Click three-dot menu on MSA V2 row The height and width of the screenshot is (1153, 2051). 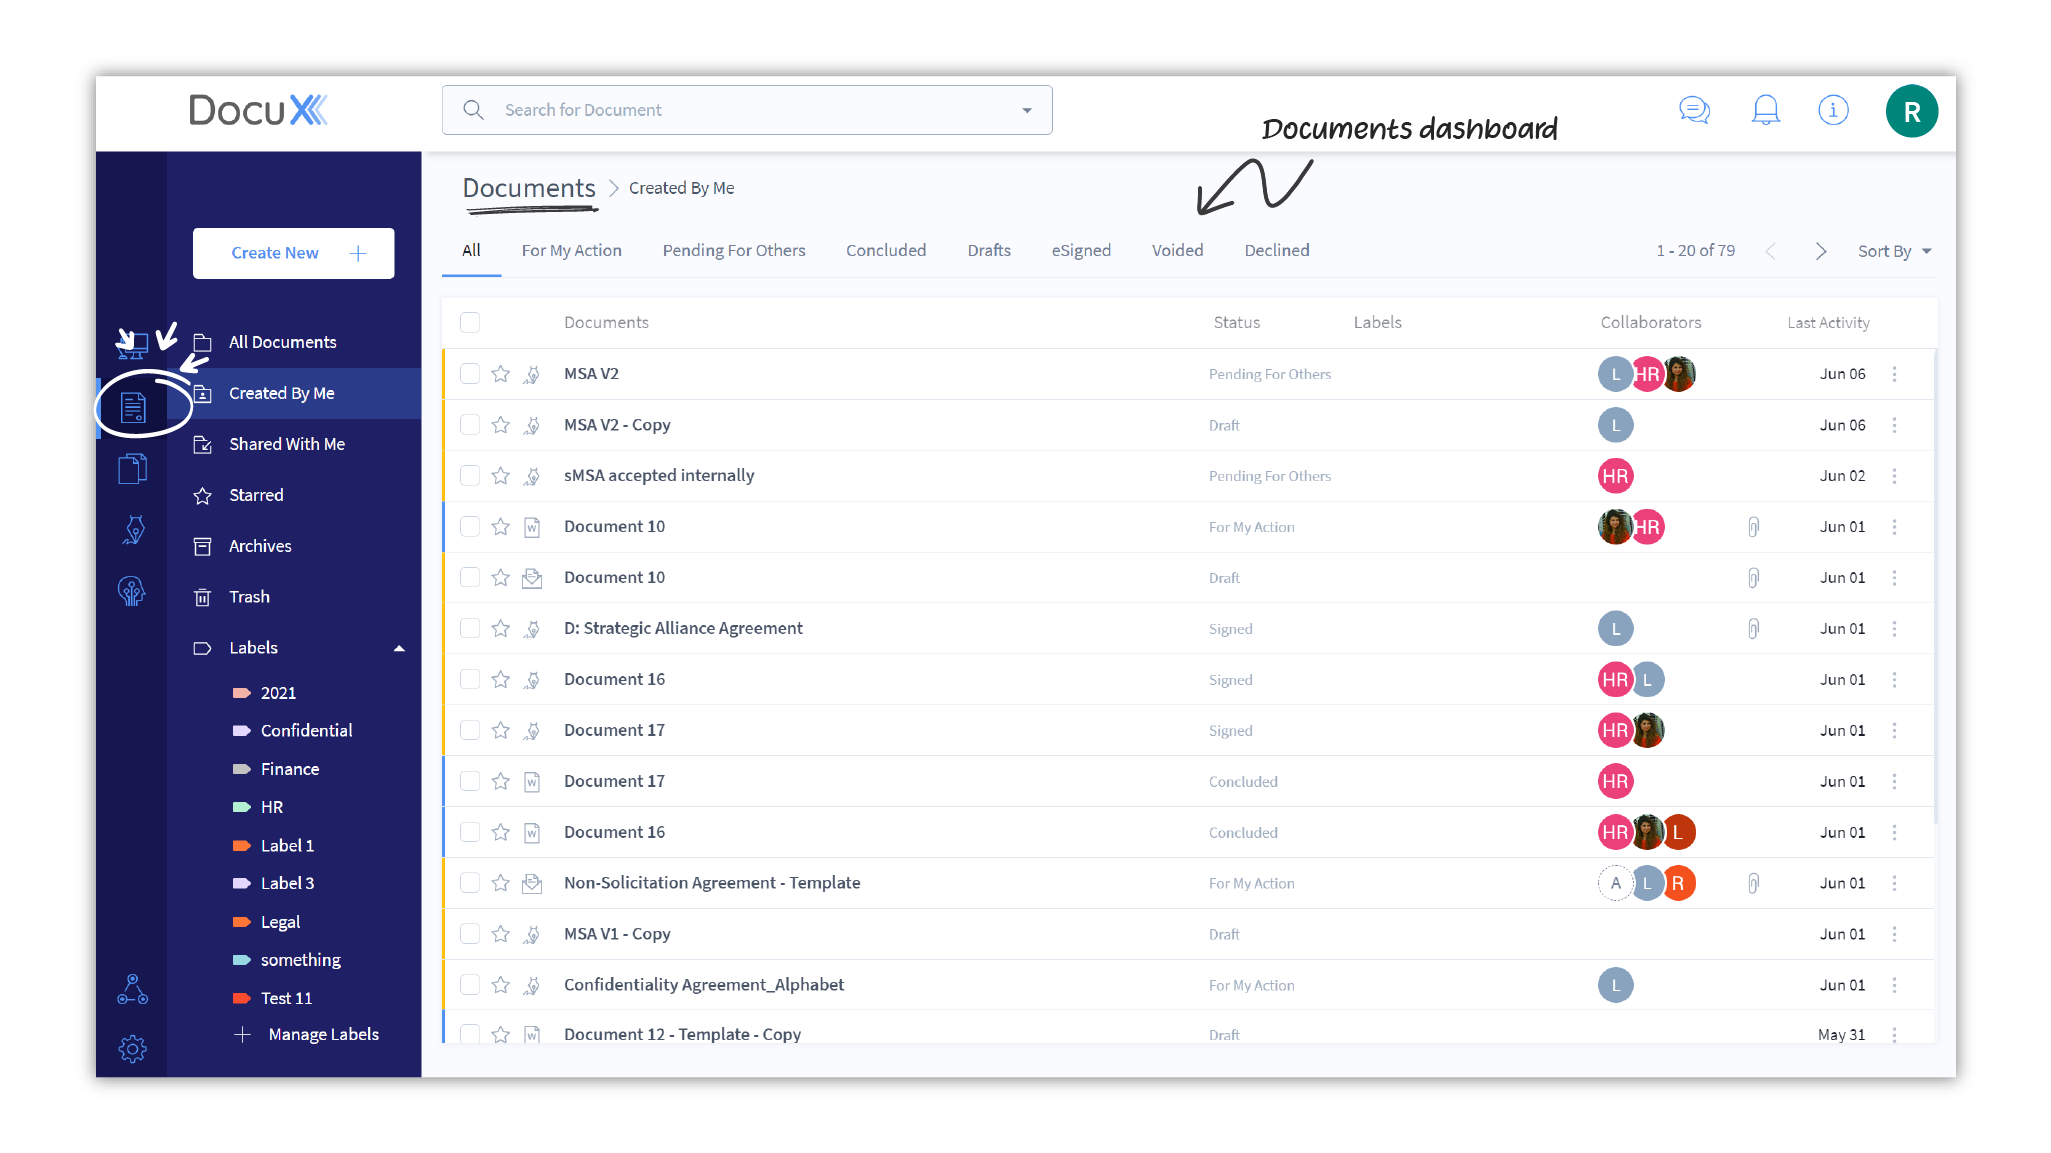coord(1900,373)
